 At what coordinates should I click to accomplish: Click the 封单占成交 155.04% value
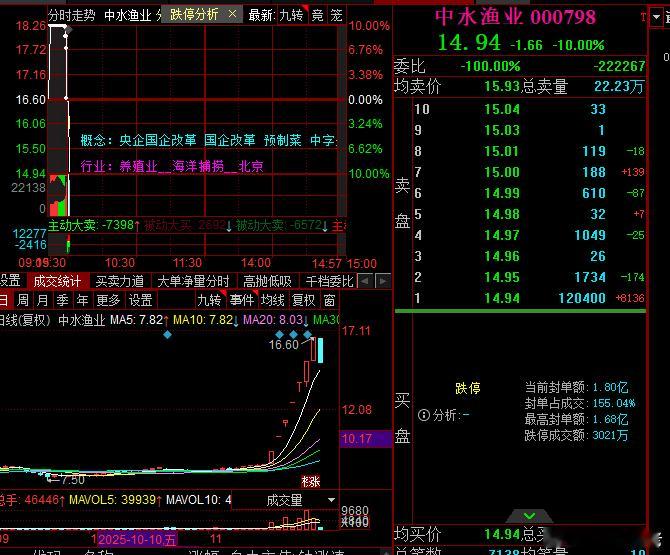[x=614, y=403]
